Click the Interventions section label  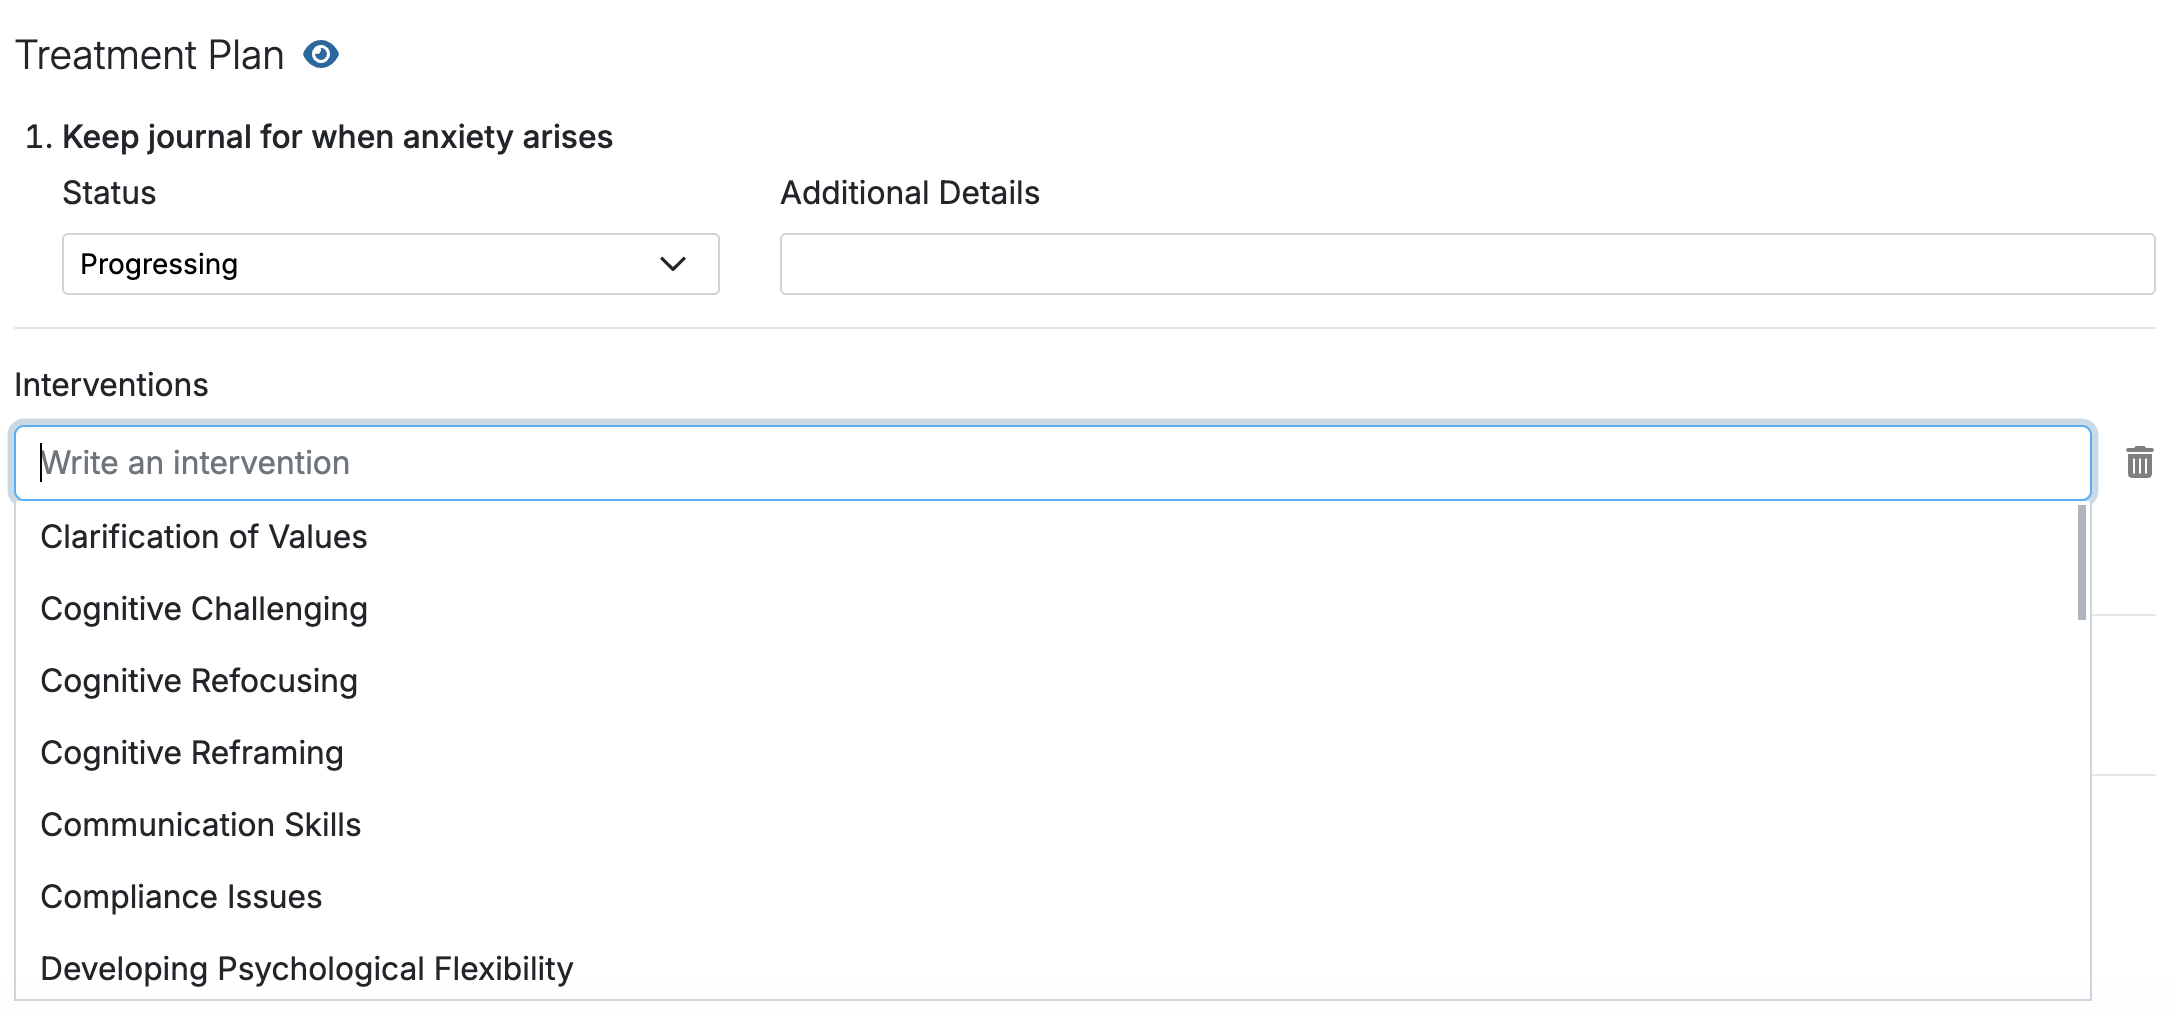pos(111,385)
